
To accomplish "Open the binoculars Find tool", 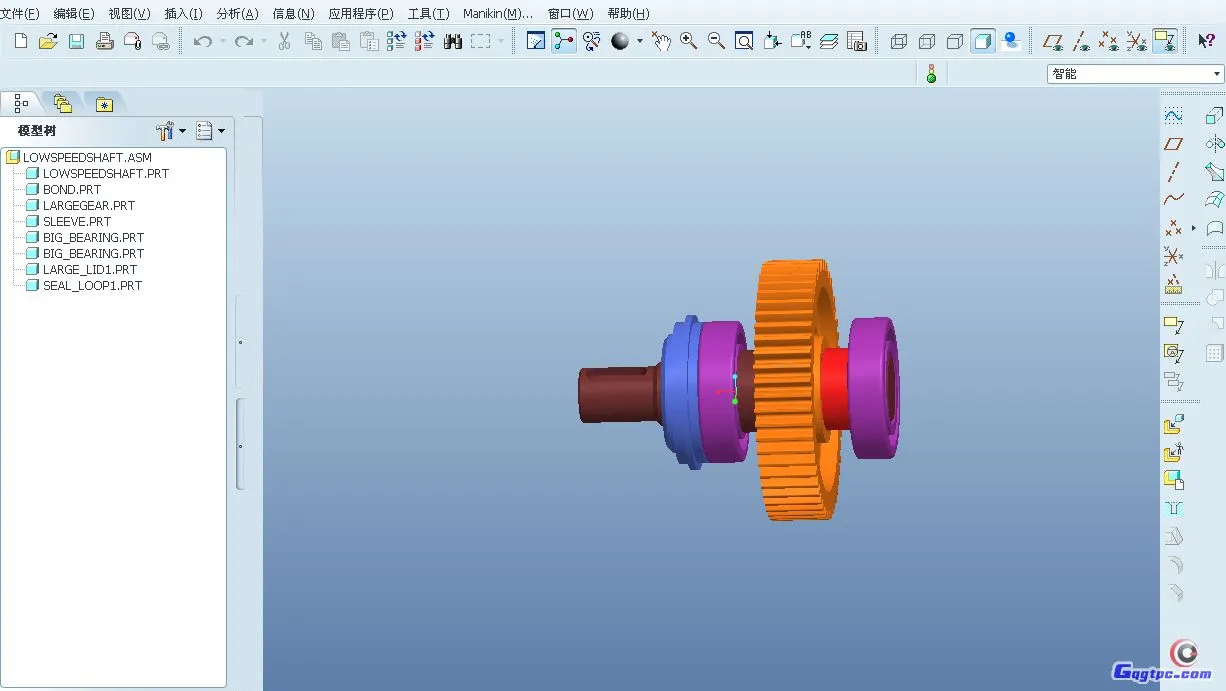I will tap(452, 41).
